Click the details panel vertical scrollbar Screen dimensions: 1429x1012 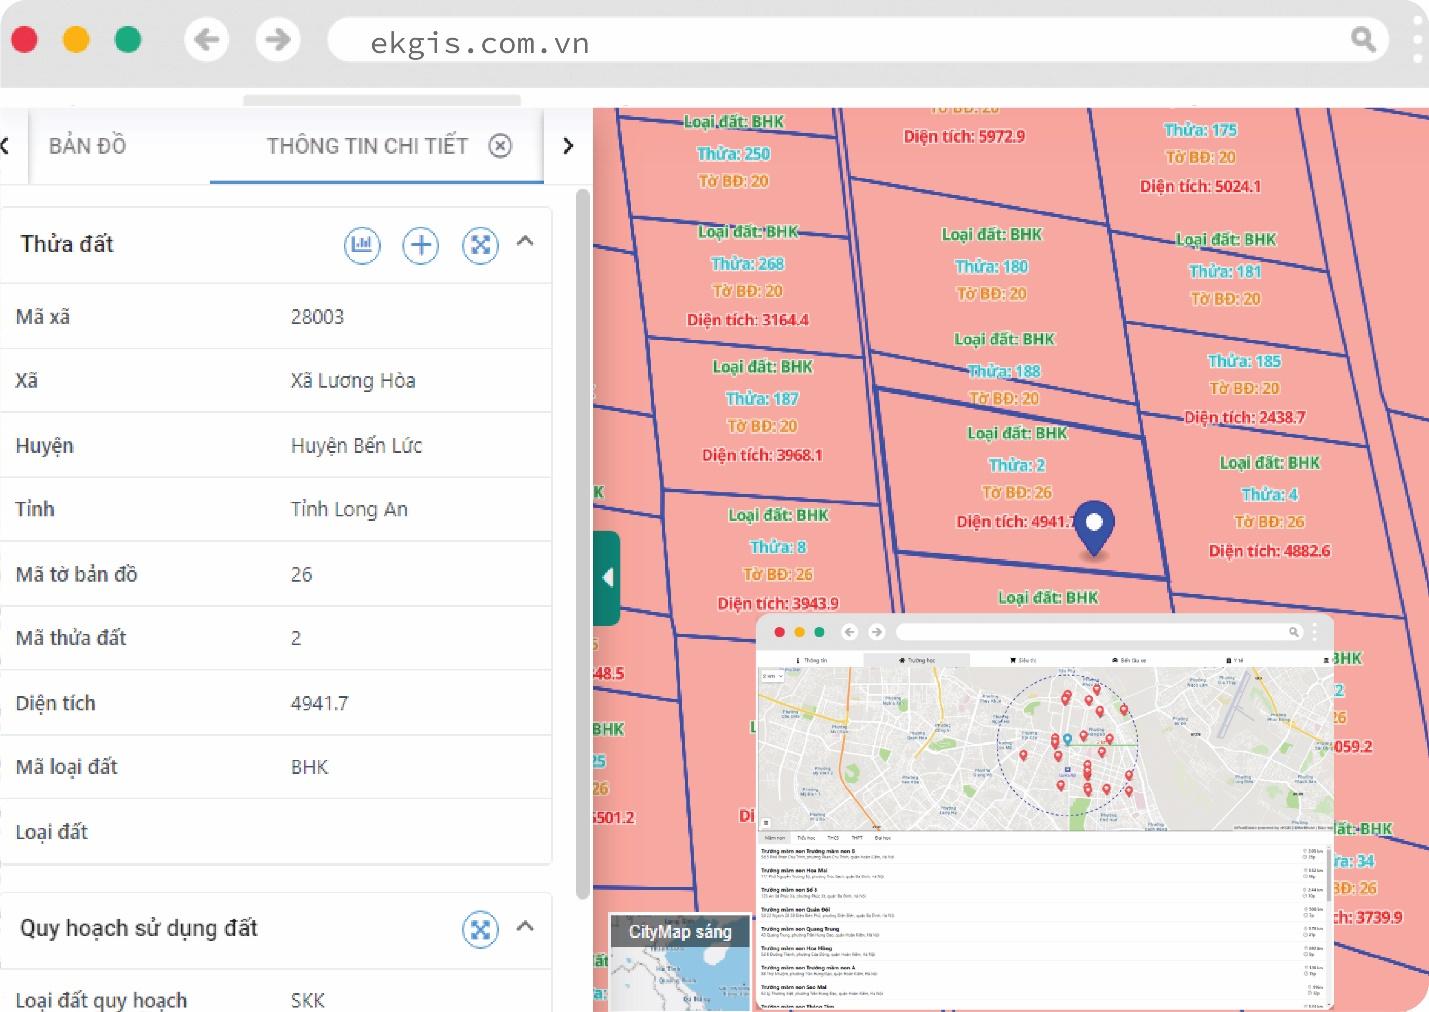click(583, 545)
